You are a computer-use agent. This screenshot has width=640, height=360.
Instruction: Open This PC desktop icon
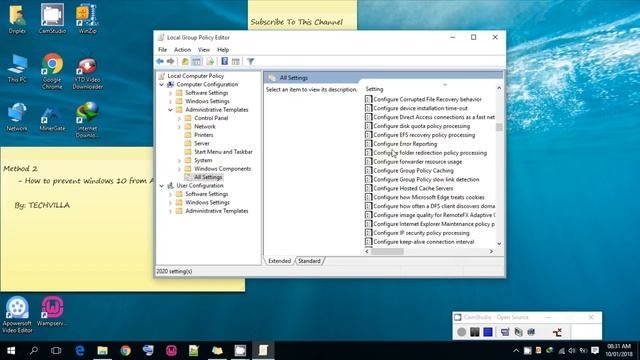click(x=17, y=68)
